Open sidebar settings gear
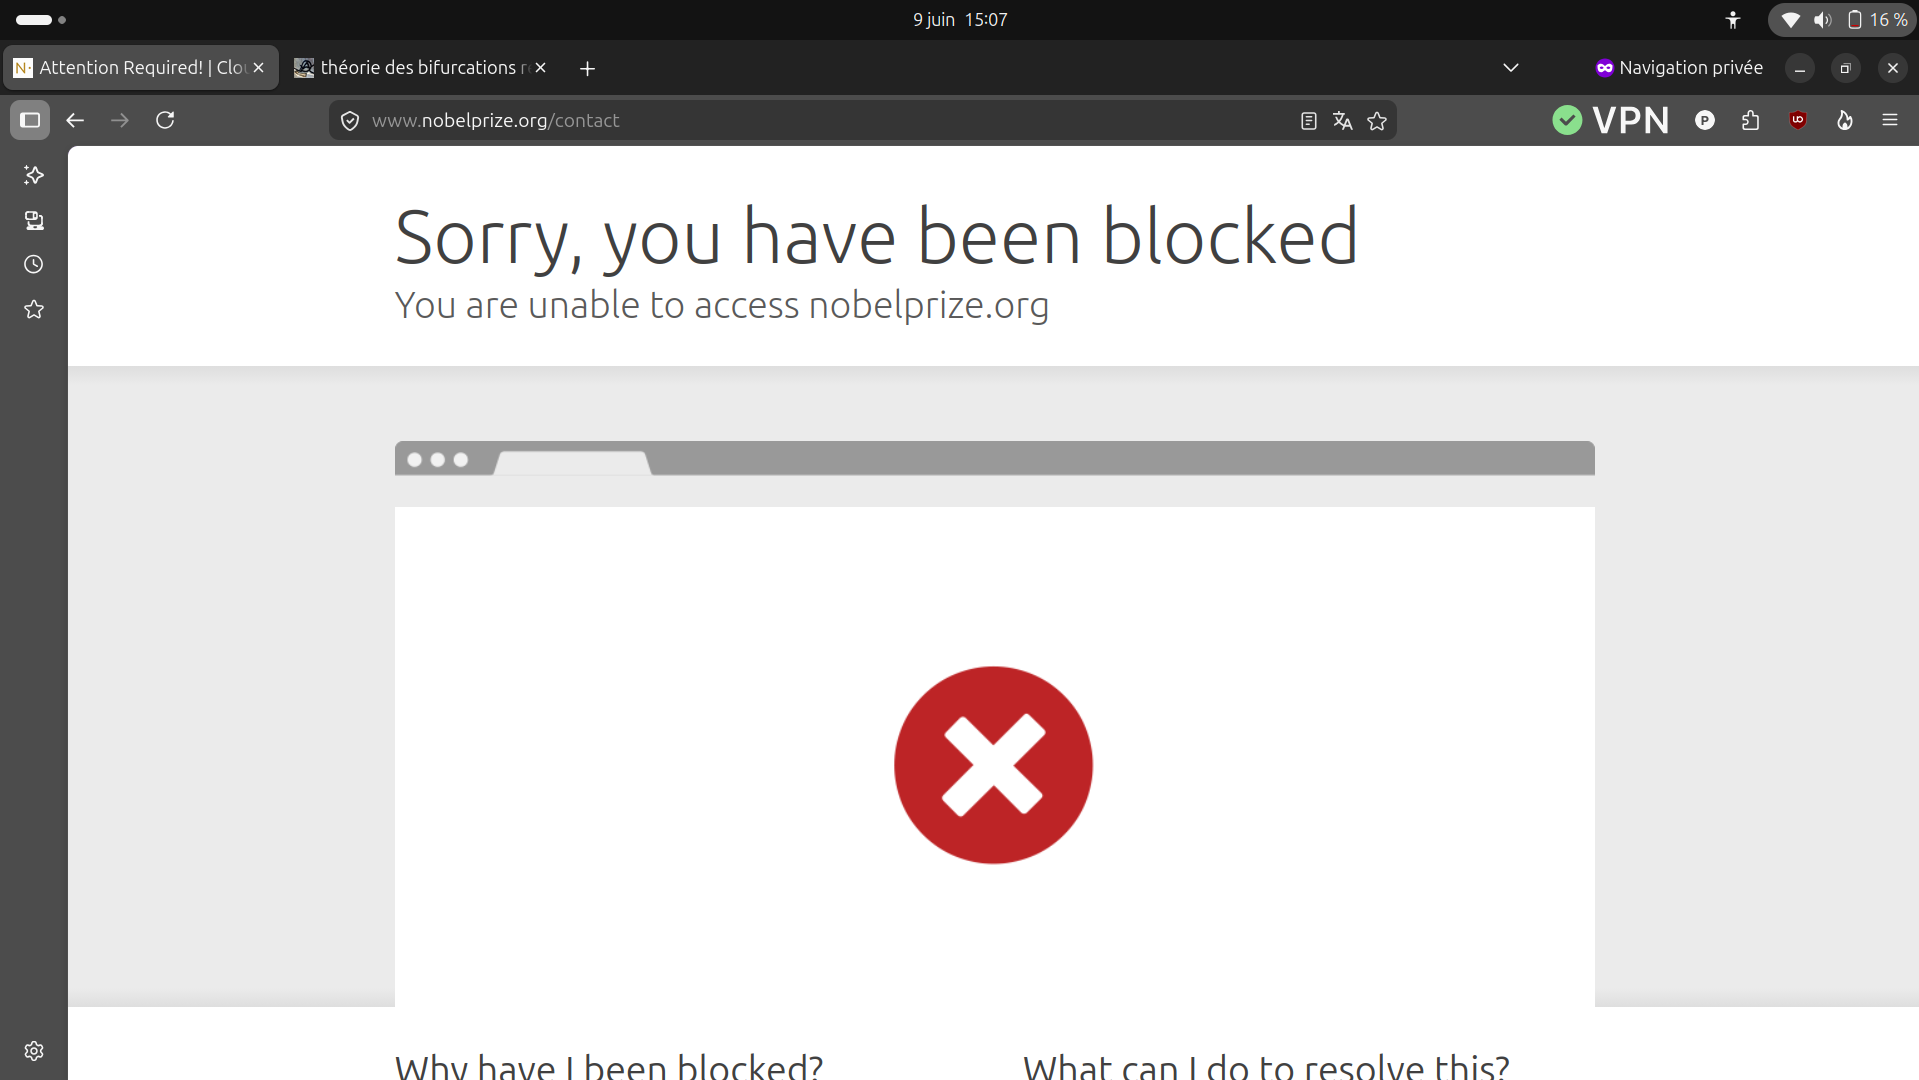Screen dimensions: 1919x1080 [x=34, y=1051]
